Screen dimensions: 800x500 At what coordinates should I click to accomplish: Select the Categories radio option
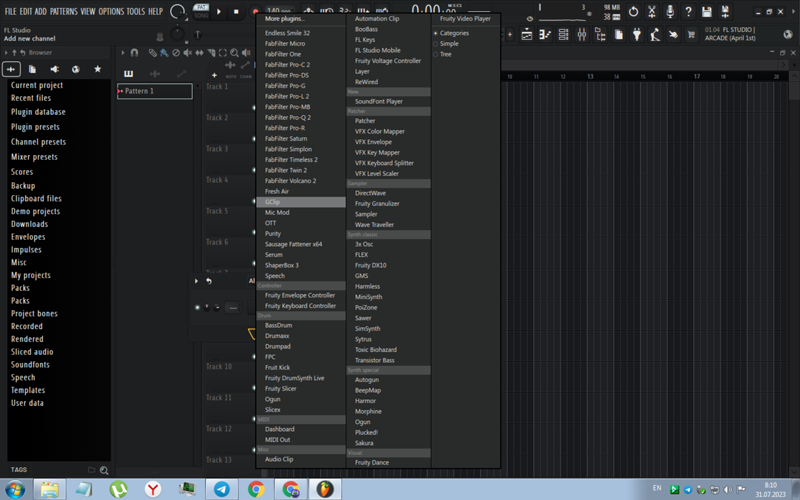452,33
